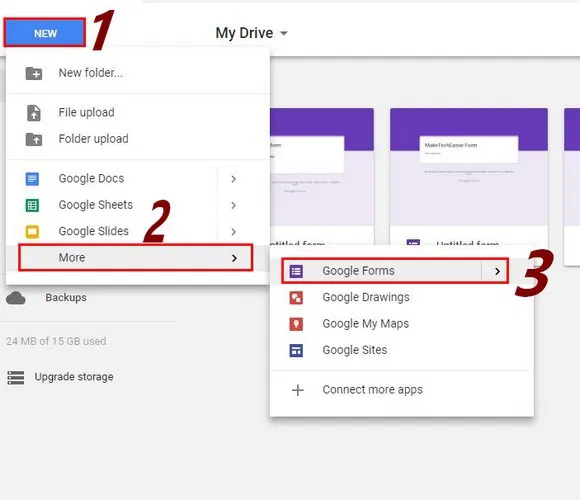
Task: Click the plus icon for Connect more apps
Action: click(298, 390)
